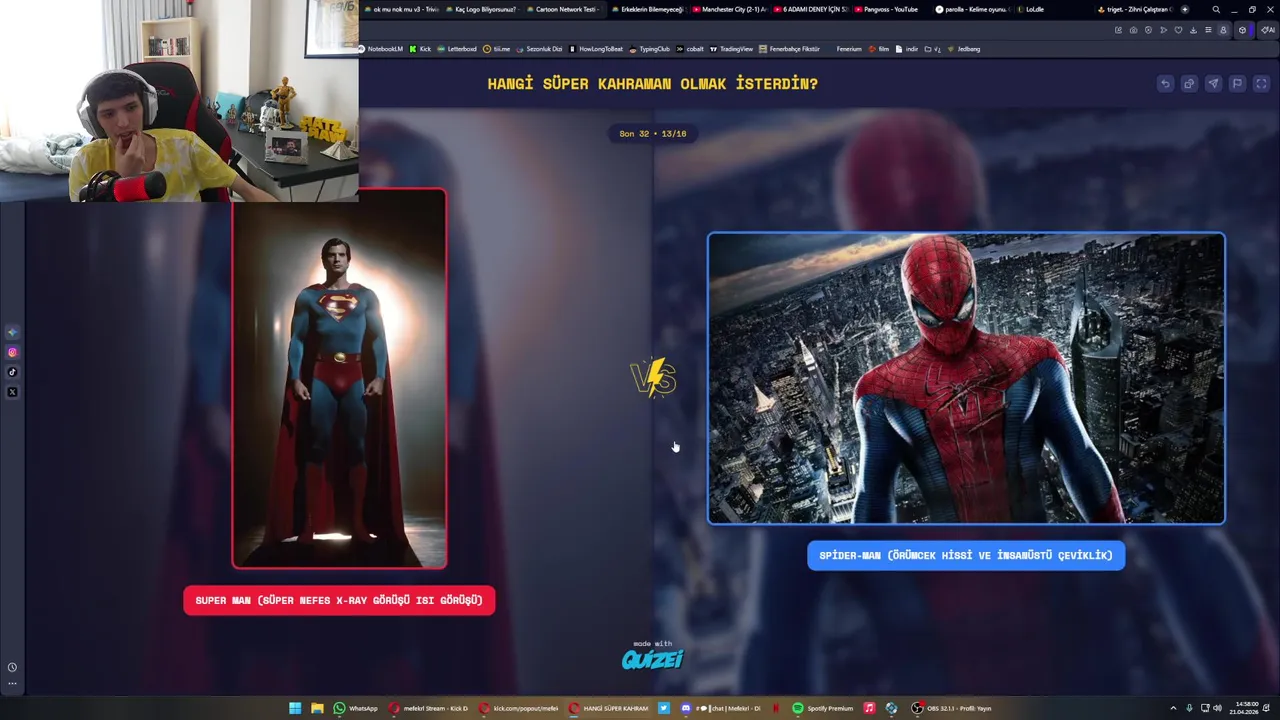Open history clock icon in left sidebar
This screenshot has height=720, width=1280.
coord(12,667)
